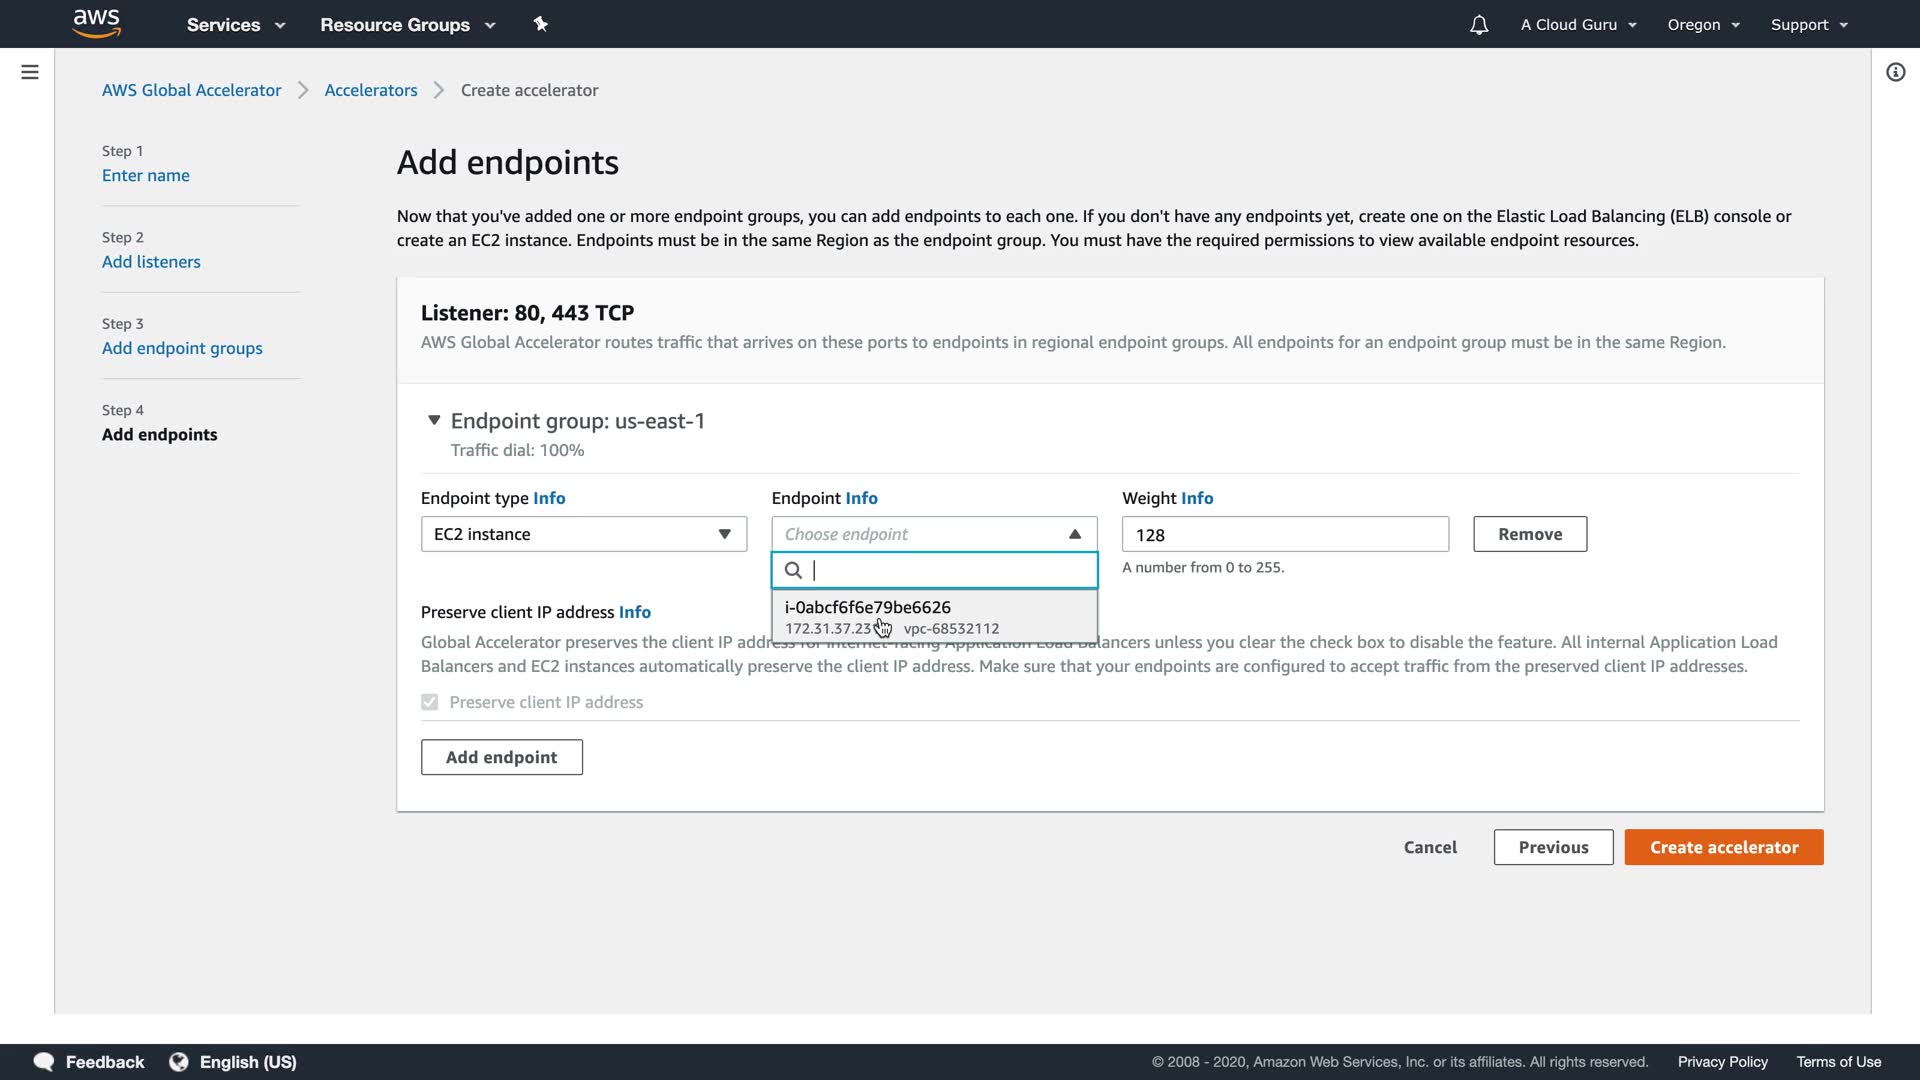Click the Add endpoint button
Viewport: 1920px width, 1080px height.
pyautogui.click(x=501, y=757)
